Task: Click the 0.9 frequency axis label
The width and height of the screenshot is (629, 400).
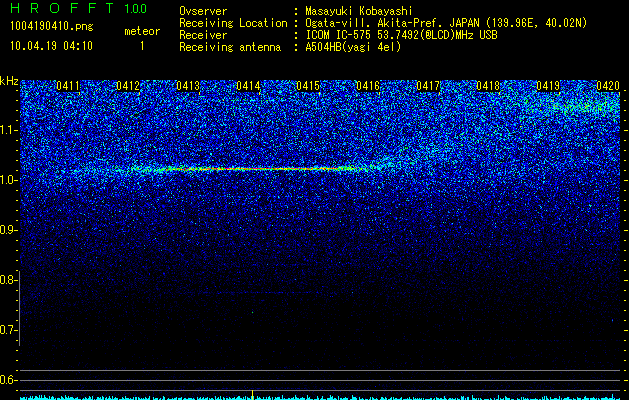Action: (7, 230)
